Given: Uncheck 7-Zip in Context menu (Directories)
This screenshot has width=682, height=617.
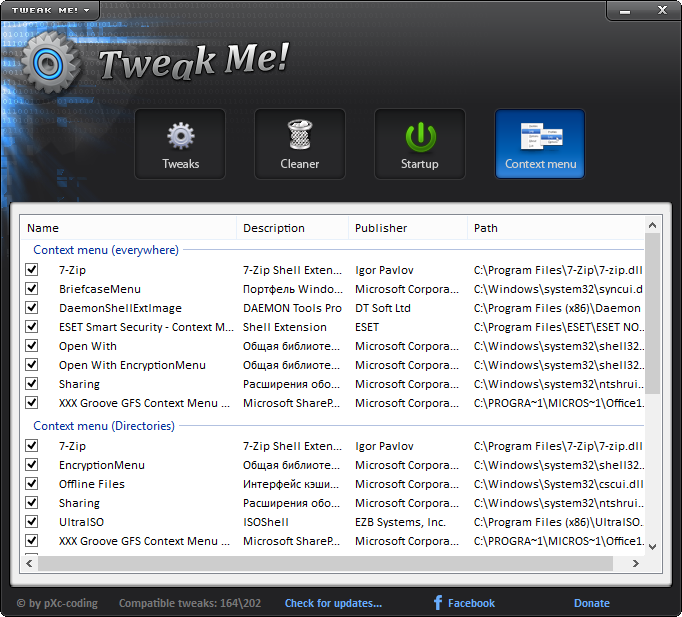Looking at the screenshot, I should coord(31,446).
